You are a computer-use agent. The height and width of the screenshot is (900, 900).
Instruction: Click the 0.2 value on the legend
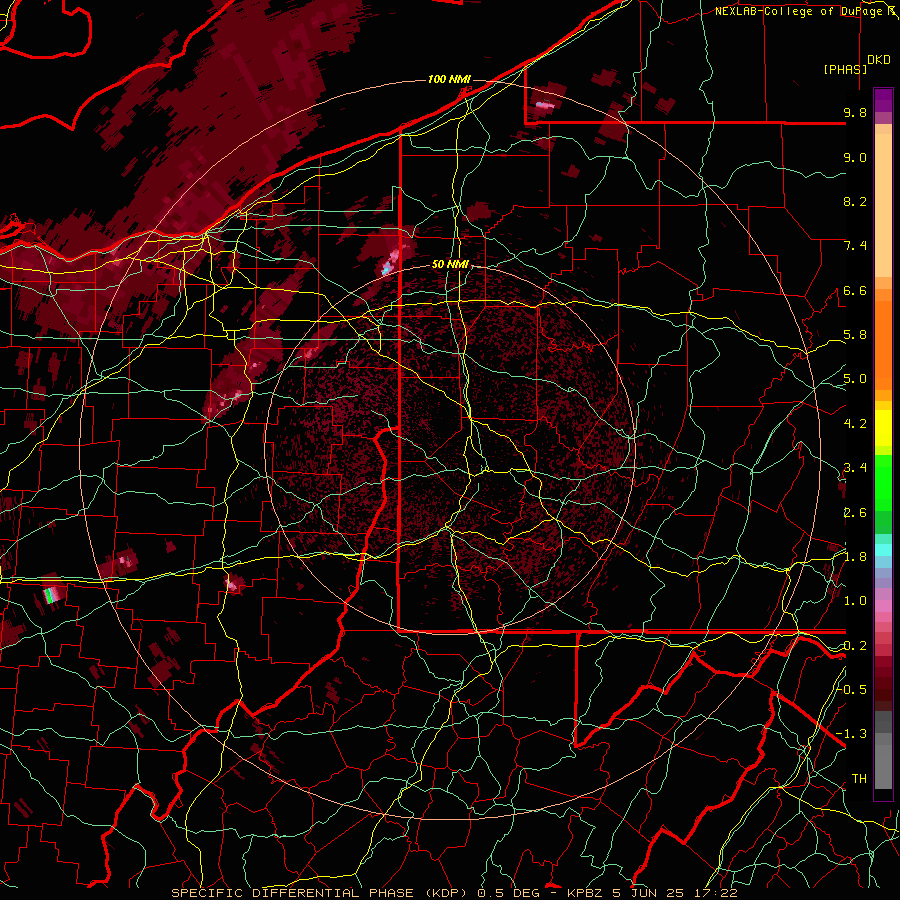[x=855, y=646]
